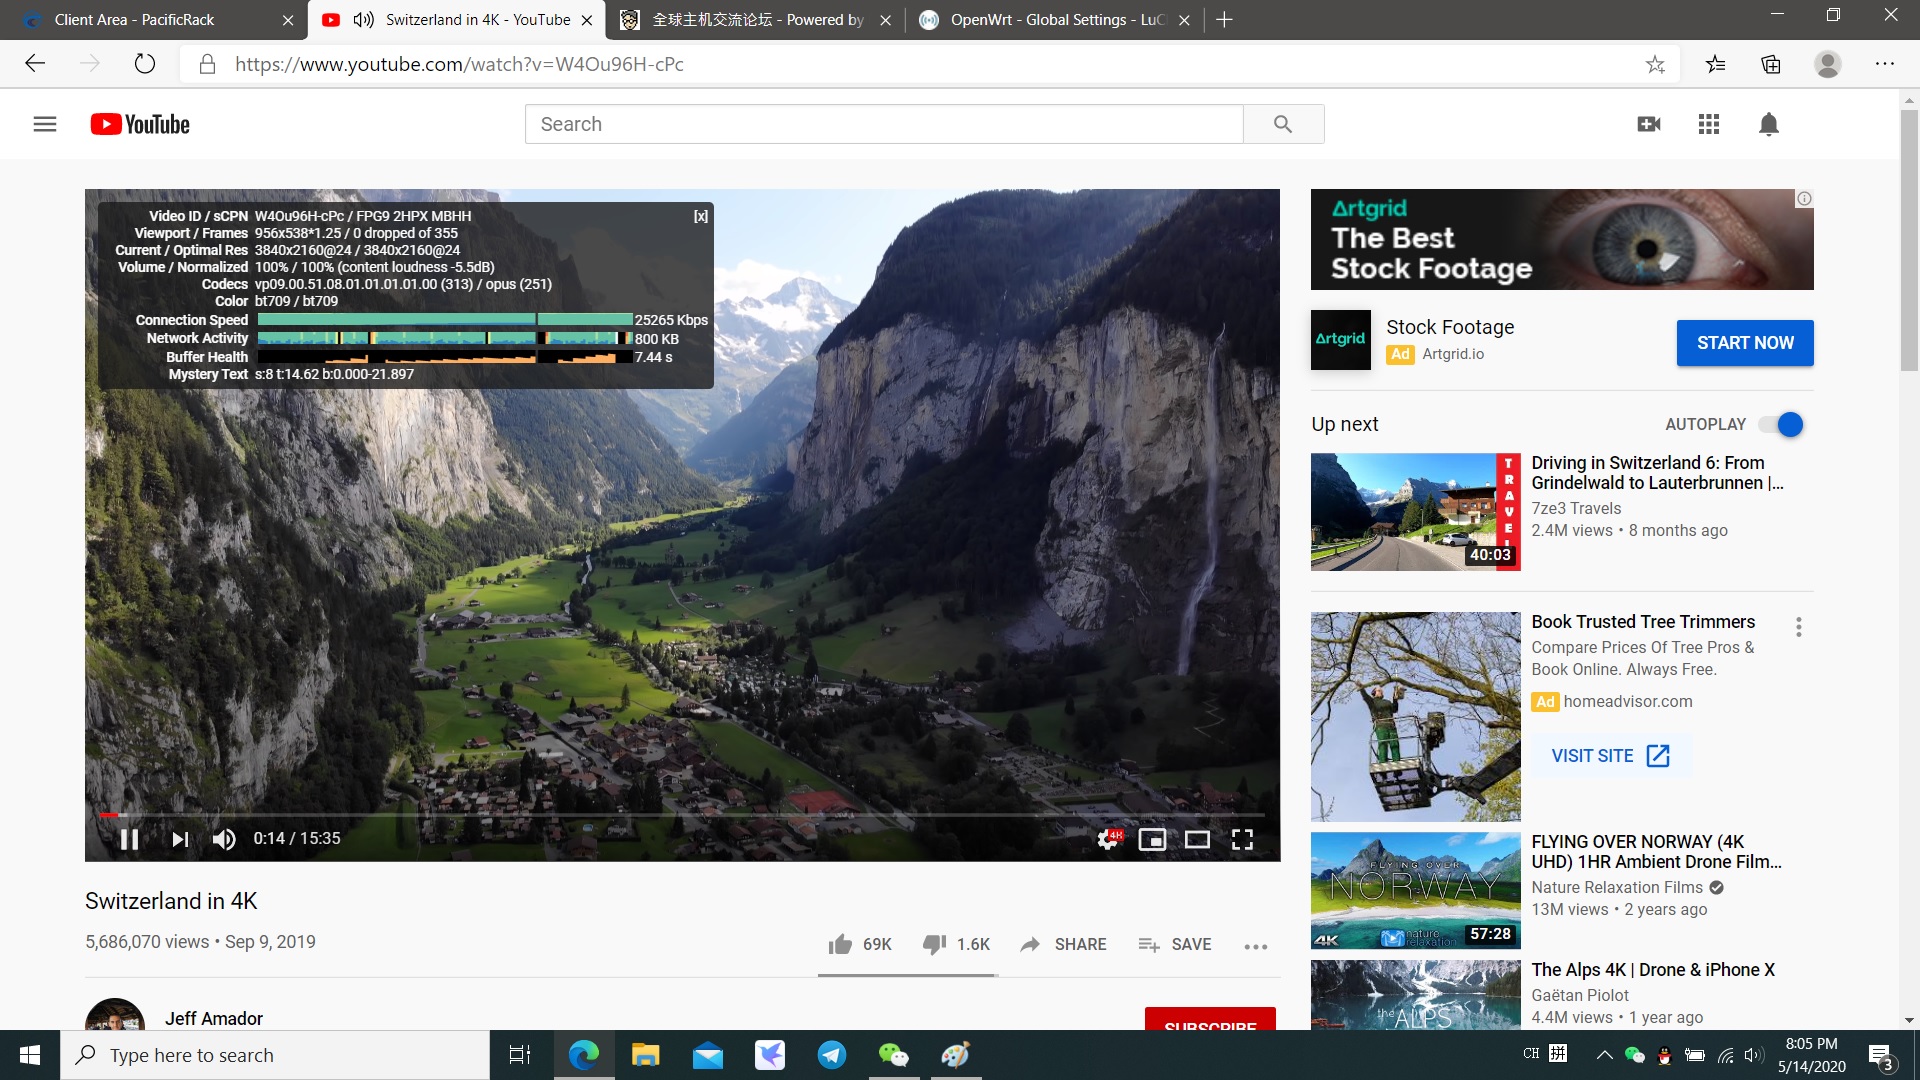Click the START NOW ad button
Screen dimensions: 1920x1080
(1745, 343)
